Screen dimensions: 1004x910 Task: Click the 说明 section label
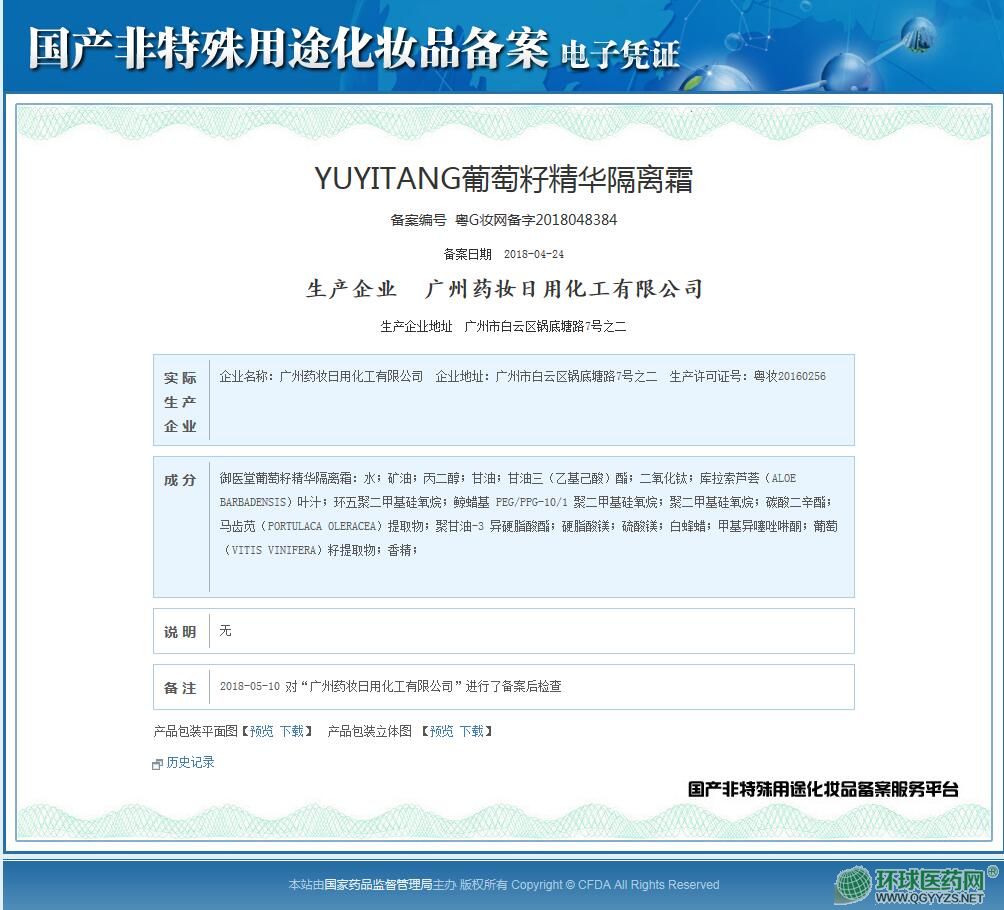(x=181, y=632)
